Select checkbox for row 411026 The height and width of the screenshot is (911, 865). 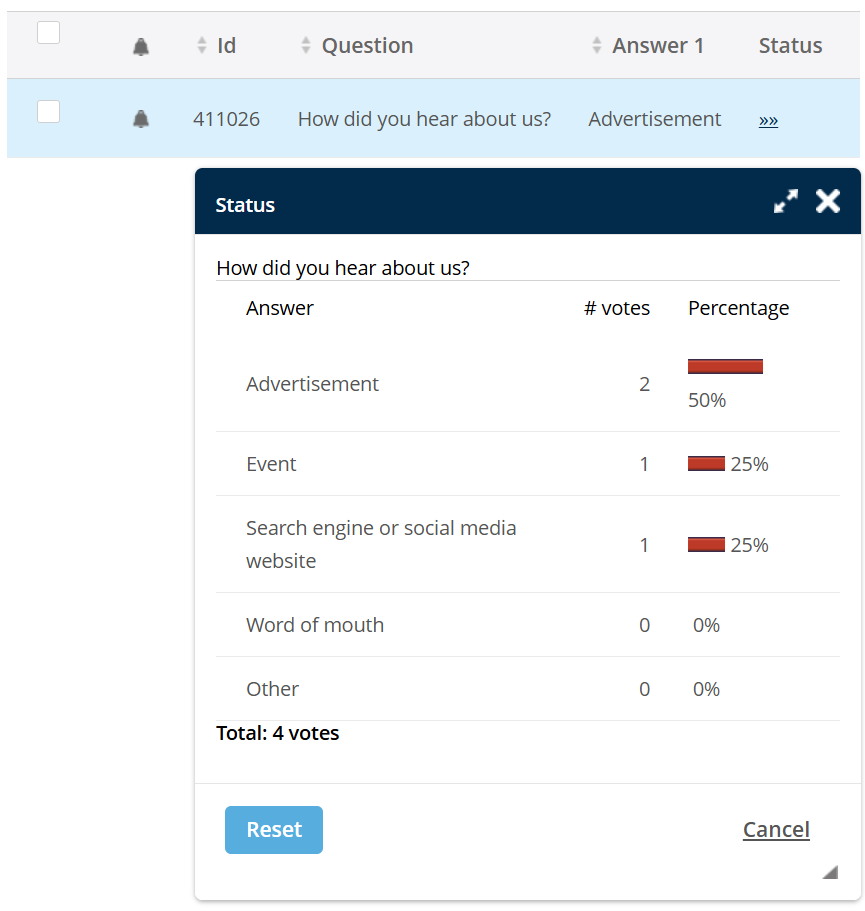[48, 112]
